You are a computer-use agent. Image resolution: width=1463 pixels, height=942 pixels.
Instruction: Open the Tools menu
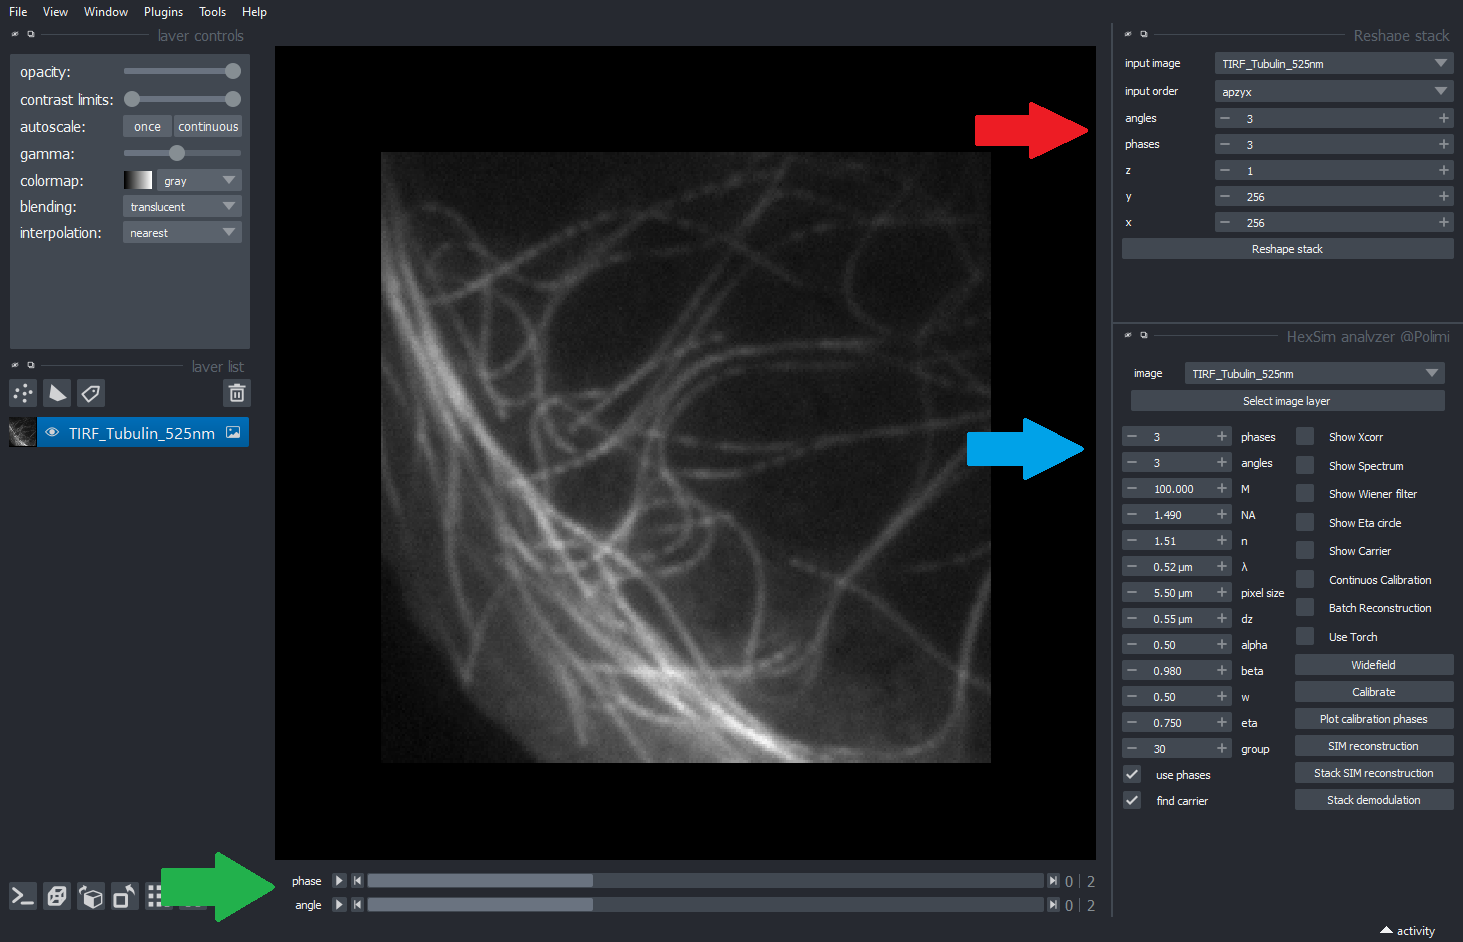coord(212,12)
